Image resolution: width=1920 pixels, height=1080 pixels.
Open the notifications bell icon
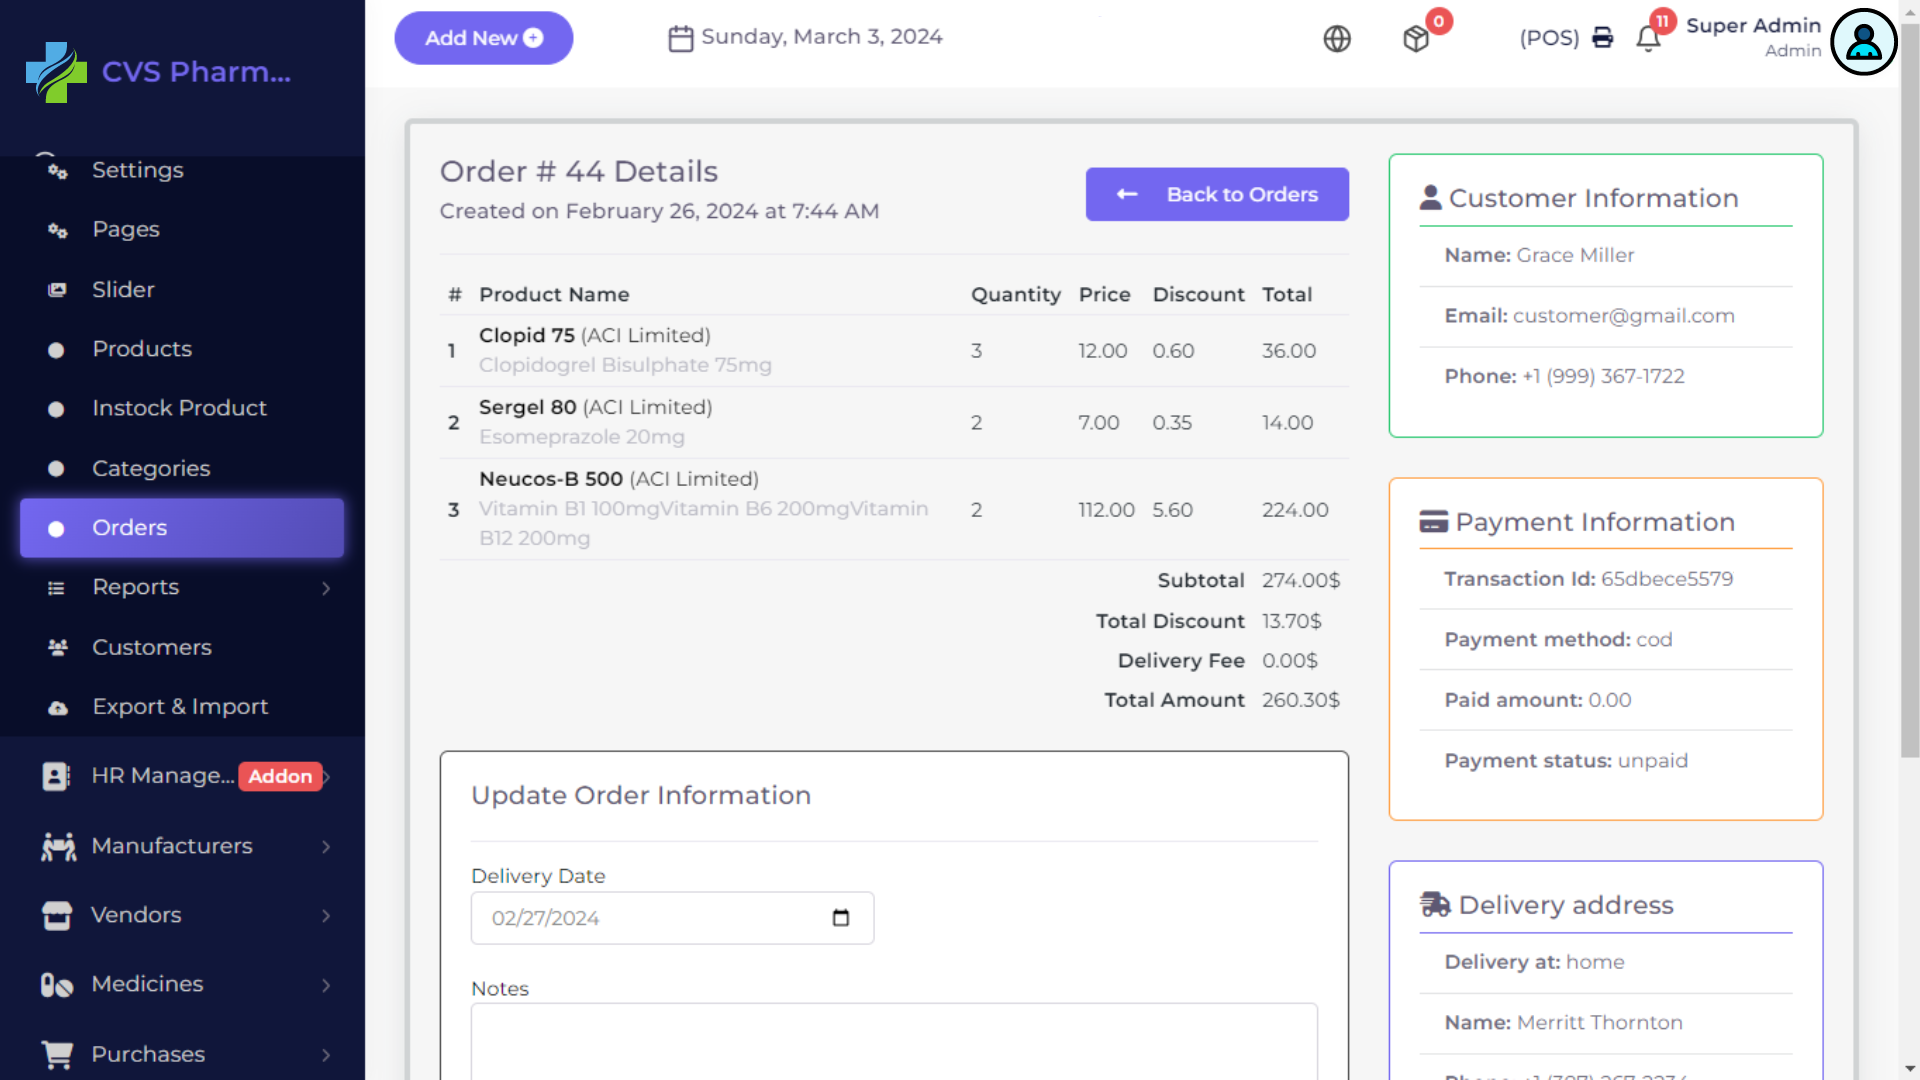[1648, 39]
